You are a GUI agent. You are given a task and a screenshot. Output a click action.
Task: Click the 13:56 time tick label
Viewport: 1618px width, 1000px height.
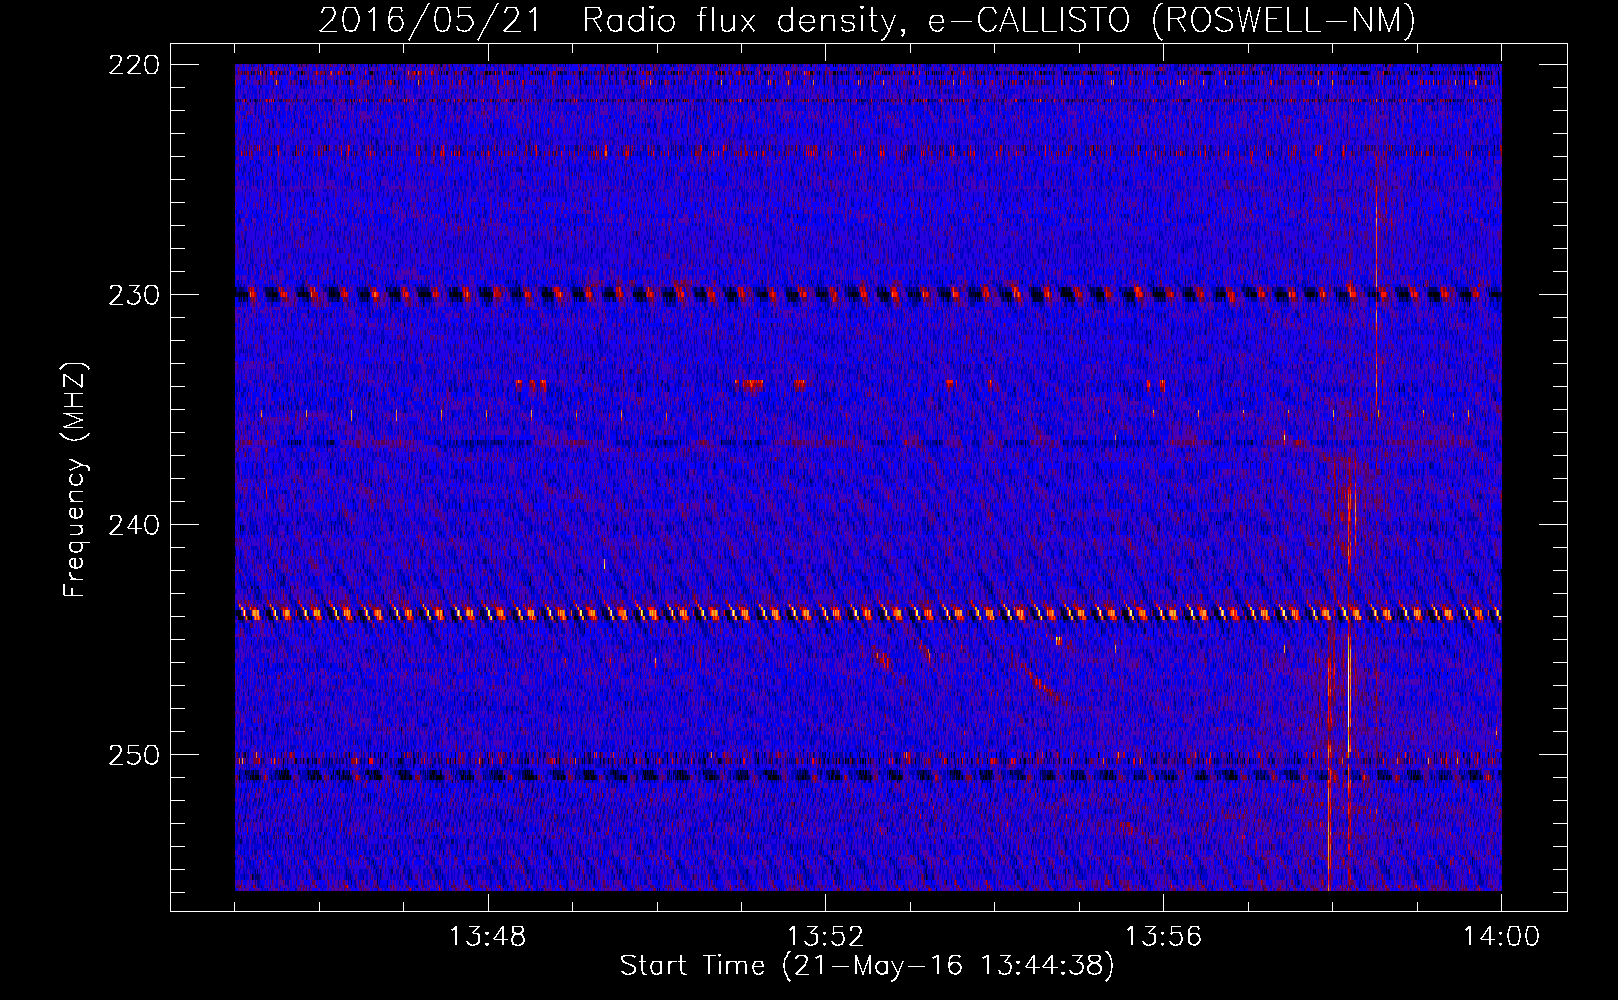click(1163, 937)
